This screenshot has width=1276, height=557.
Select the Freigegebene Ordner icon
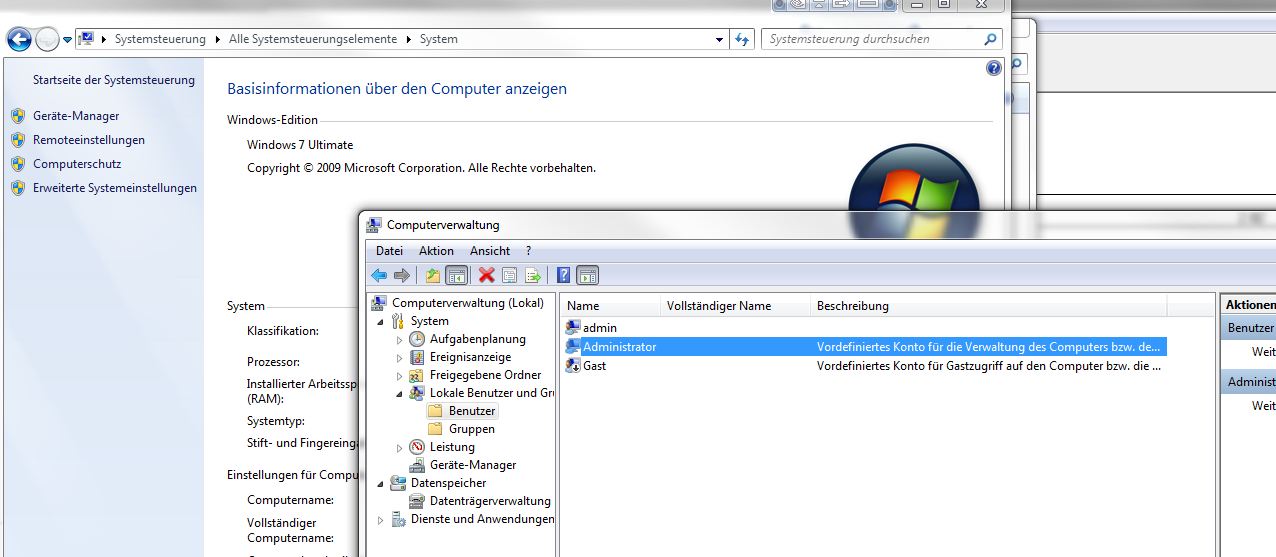[x=417, y=375]
